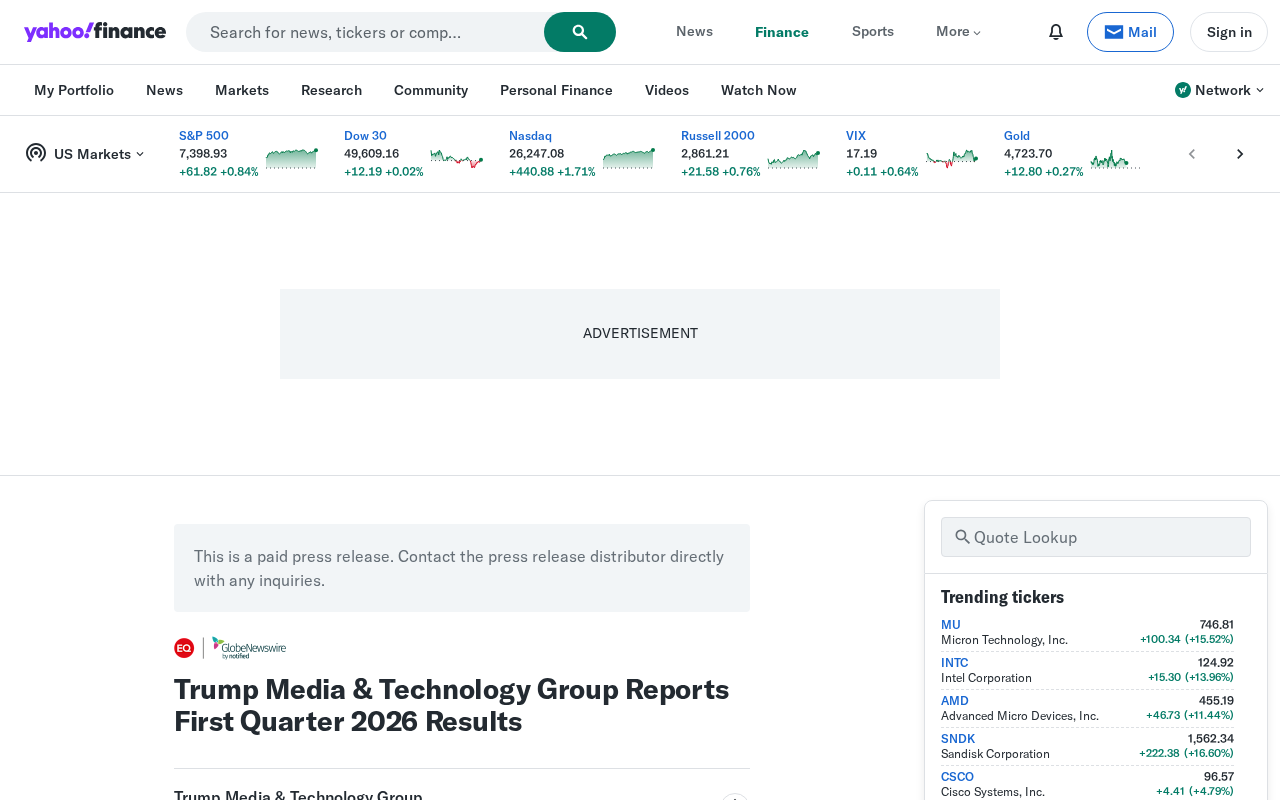Expand the More menu
The width and height of the screenshot is (1280, 800).
coord(958,32)
